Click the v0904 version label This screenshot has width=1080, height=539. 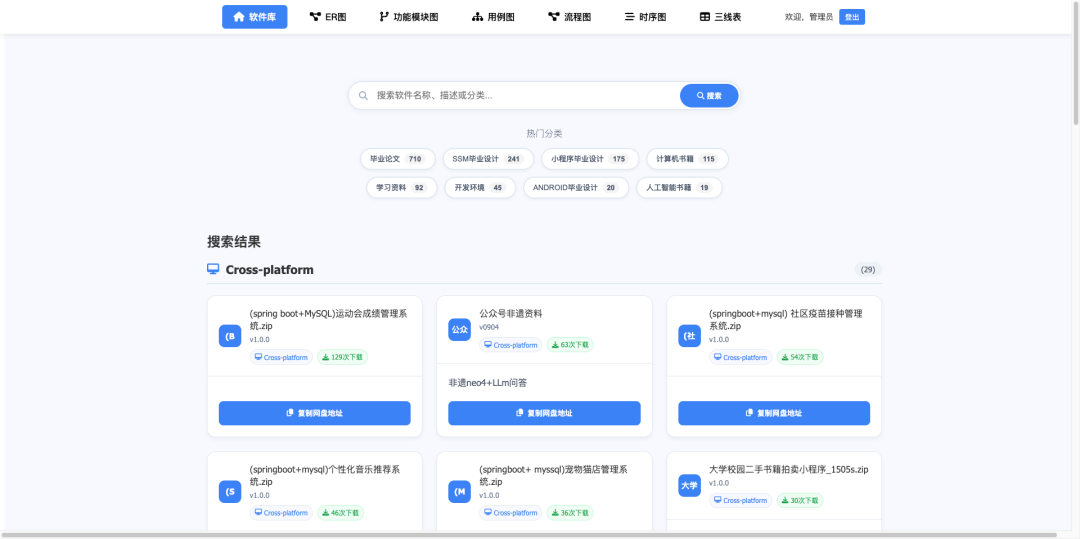click(x=489, y=327)
